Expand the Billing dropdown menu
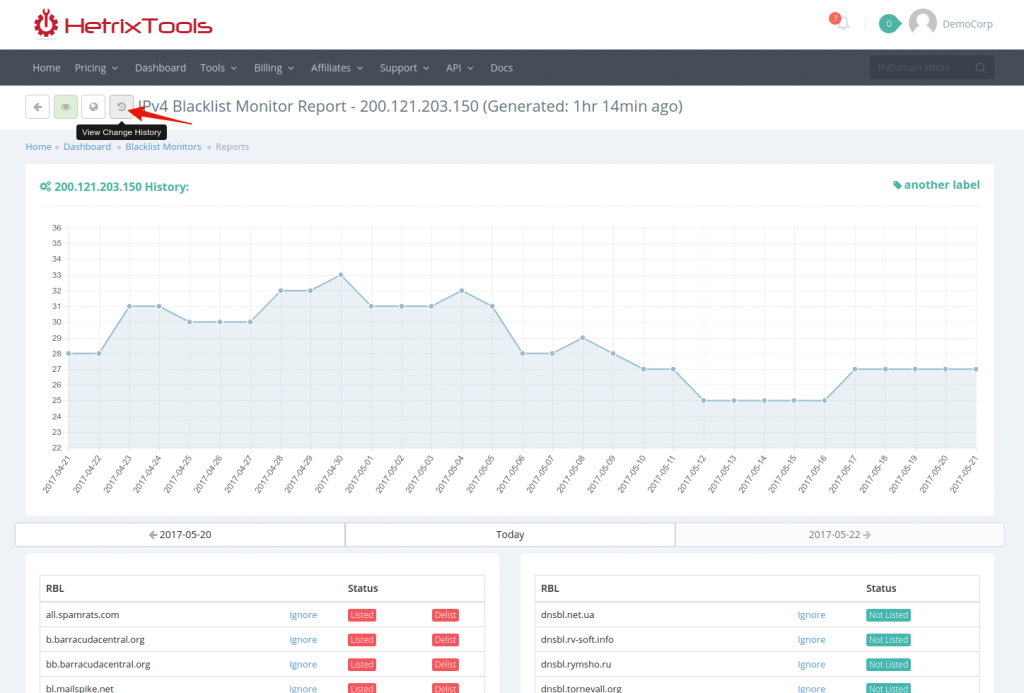1024x693 pixels. tap(274, 68)
